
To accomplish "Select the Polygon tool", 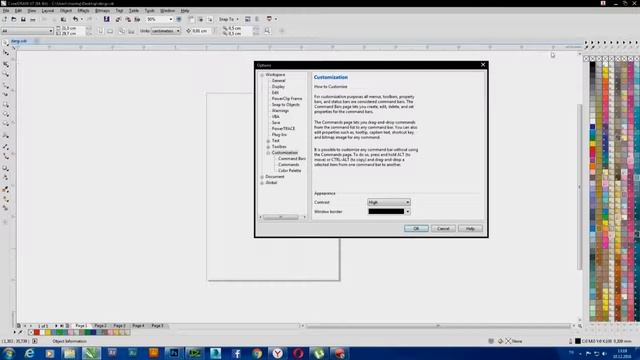I will pos(6,124).
